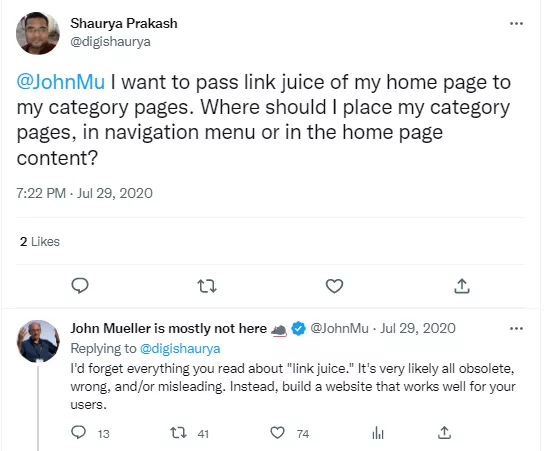View the 2 Likes list
This screenshot has width=544, height=451.
[x=40, y=241]
